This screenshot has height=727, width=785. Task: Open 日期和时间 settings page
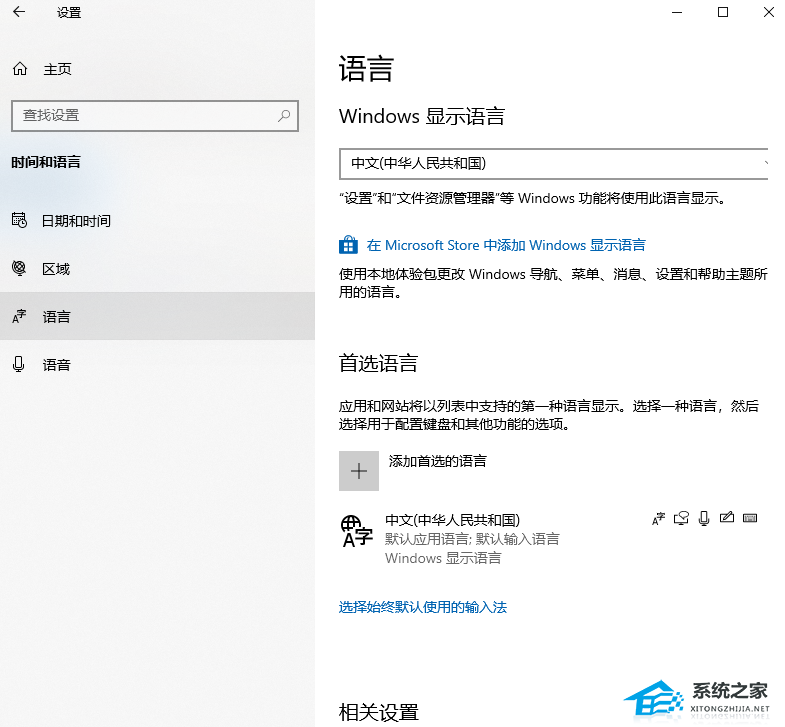(157, 221)
